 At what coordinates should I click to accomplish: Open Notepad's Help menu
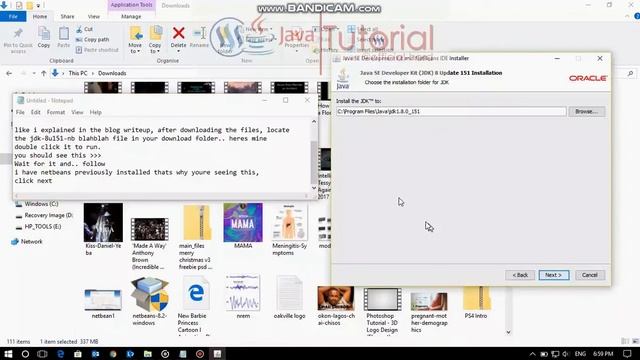[x=96, y=112]
